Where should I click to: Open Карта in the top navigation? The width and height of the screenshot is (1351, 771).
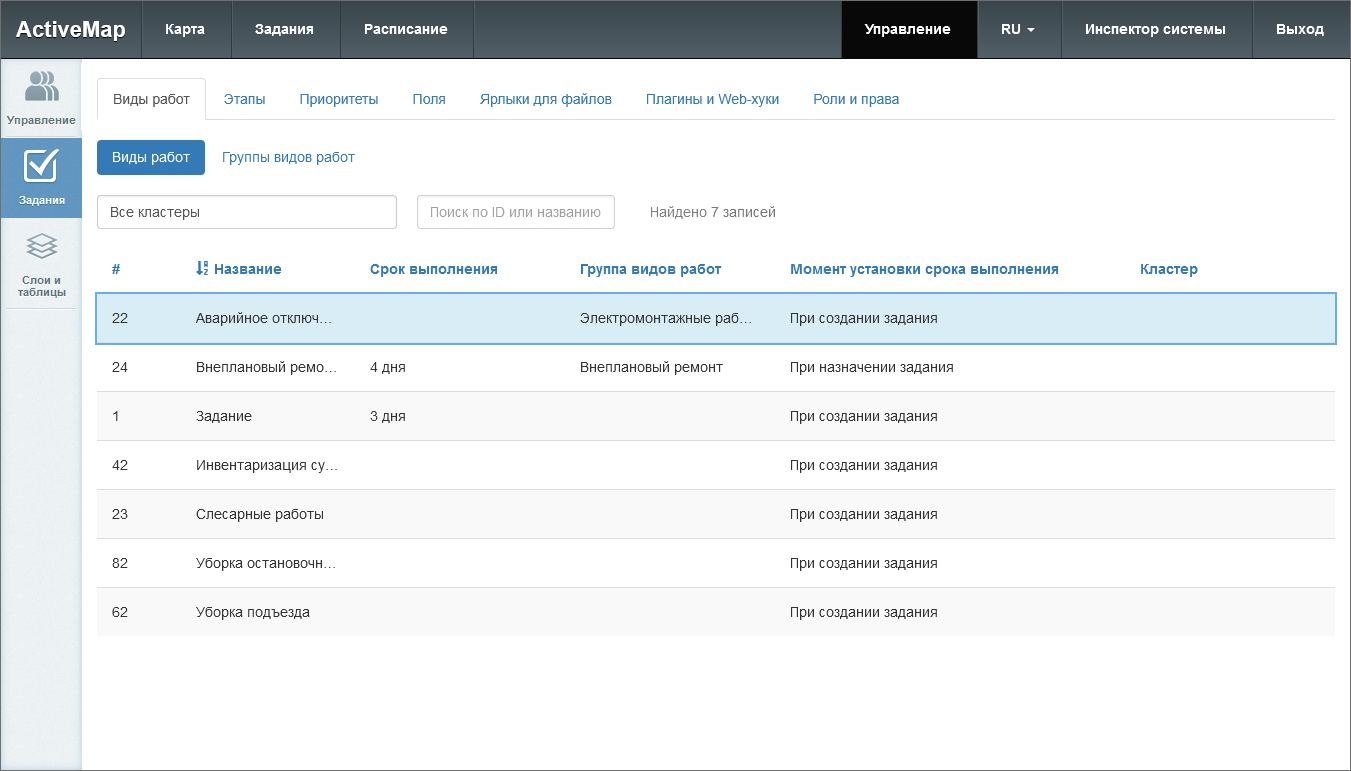pyautogui.click(x=185, y=29)
